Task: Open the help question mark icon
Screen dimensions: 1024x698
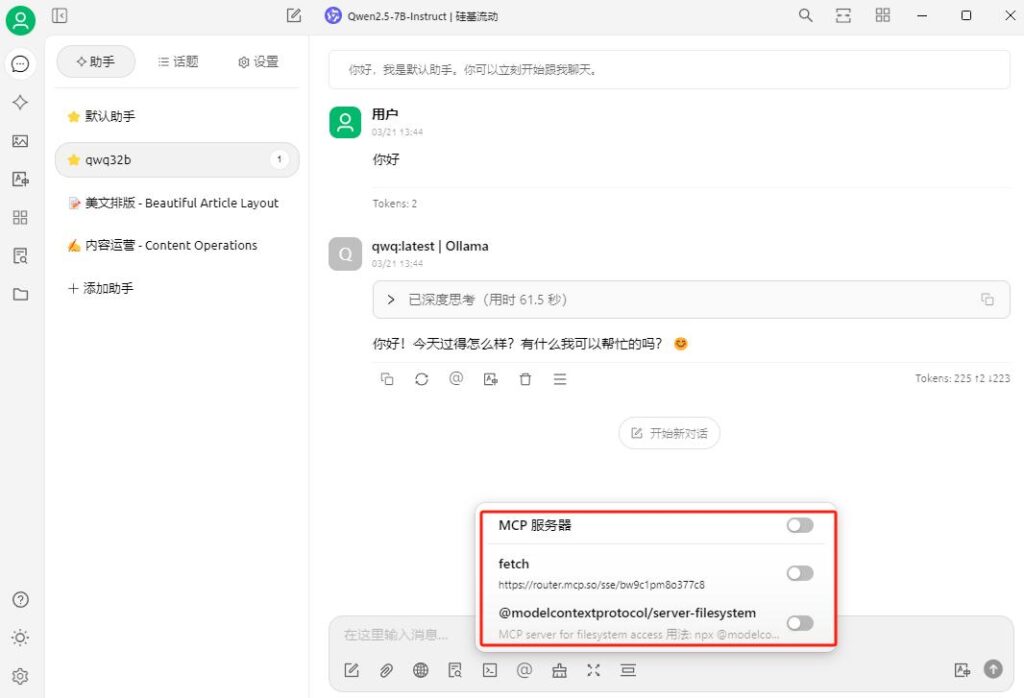Action: click(20, 599)
